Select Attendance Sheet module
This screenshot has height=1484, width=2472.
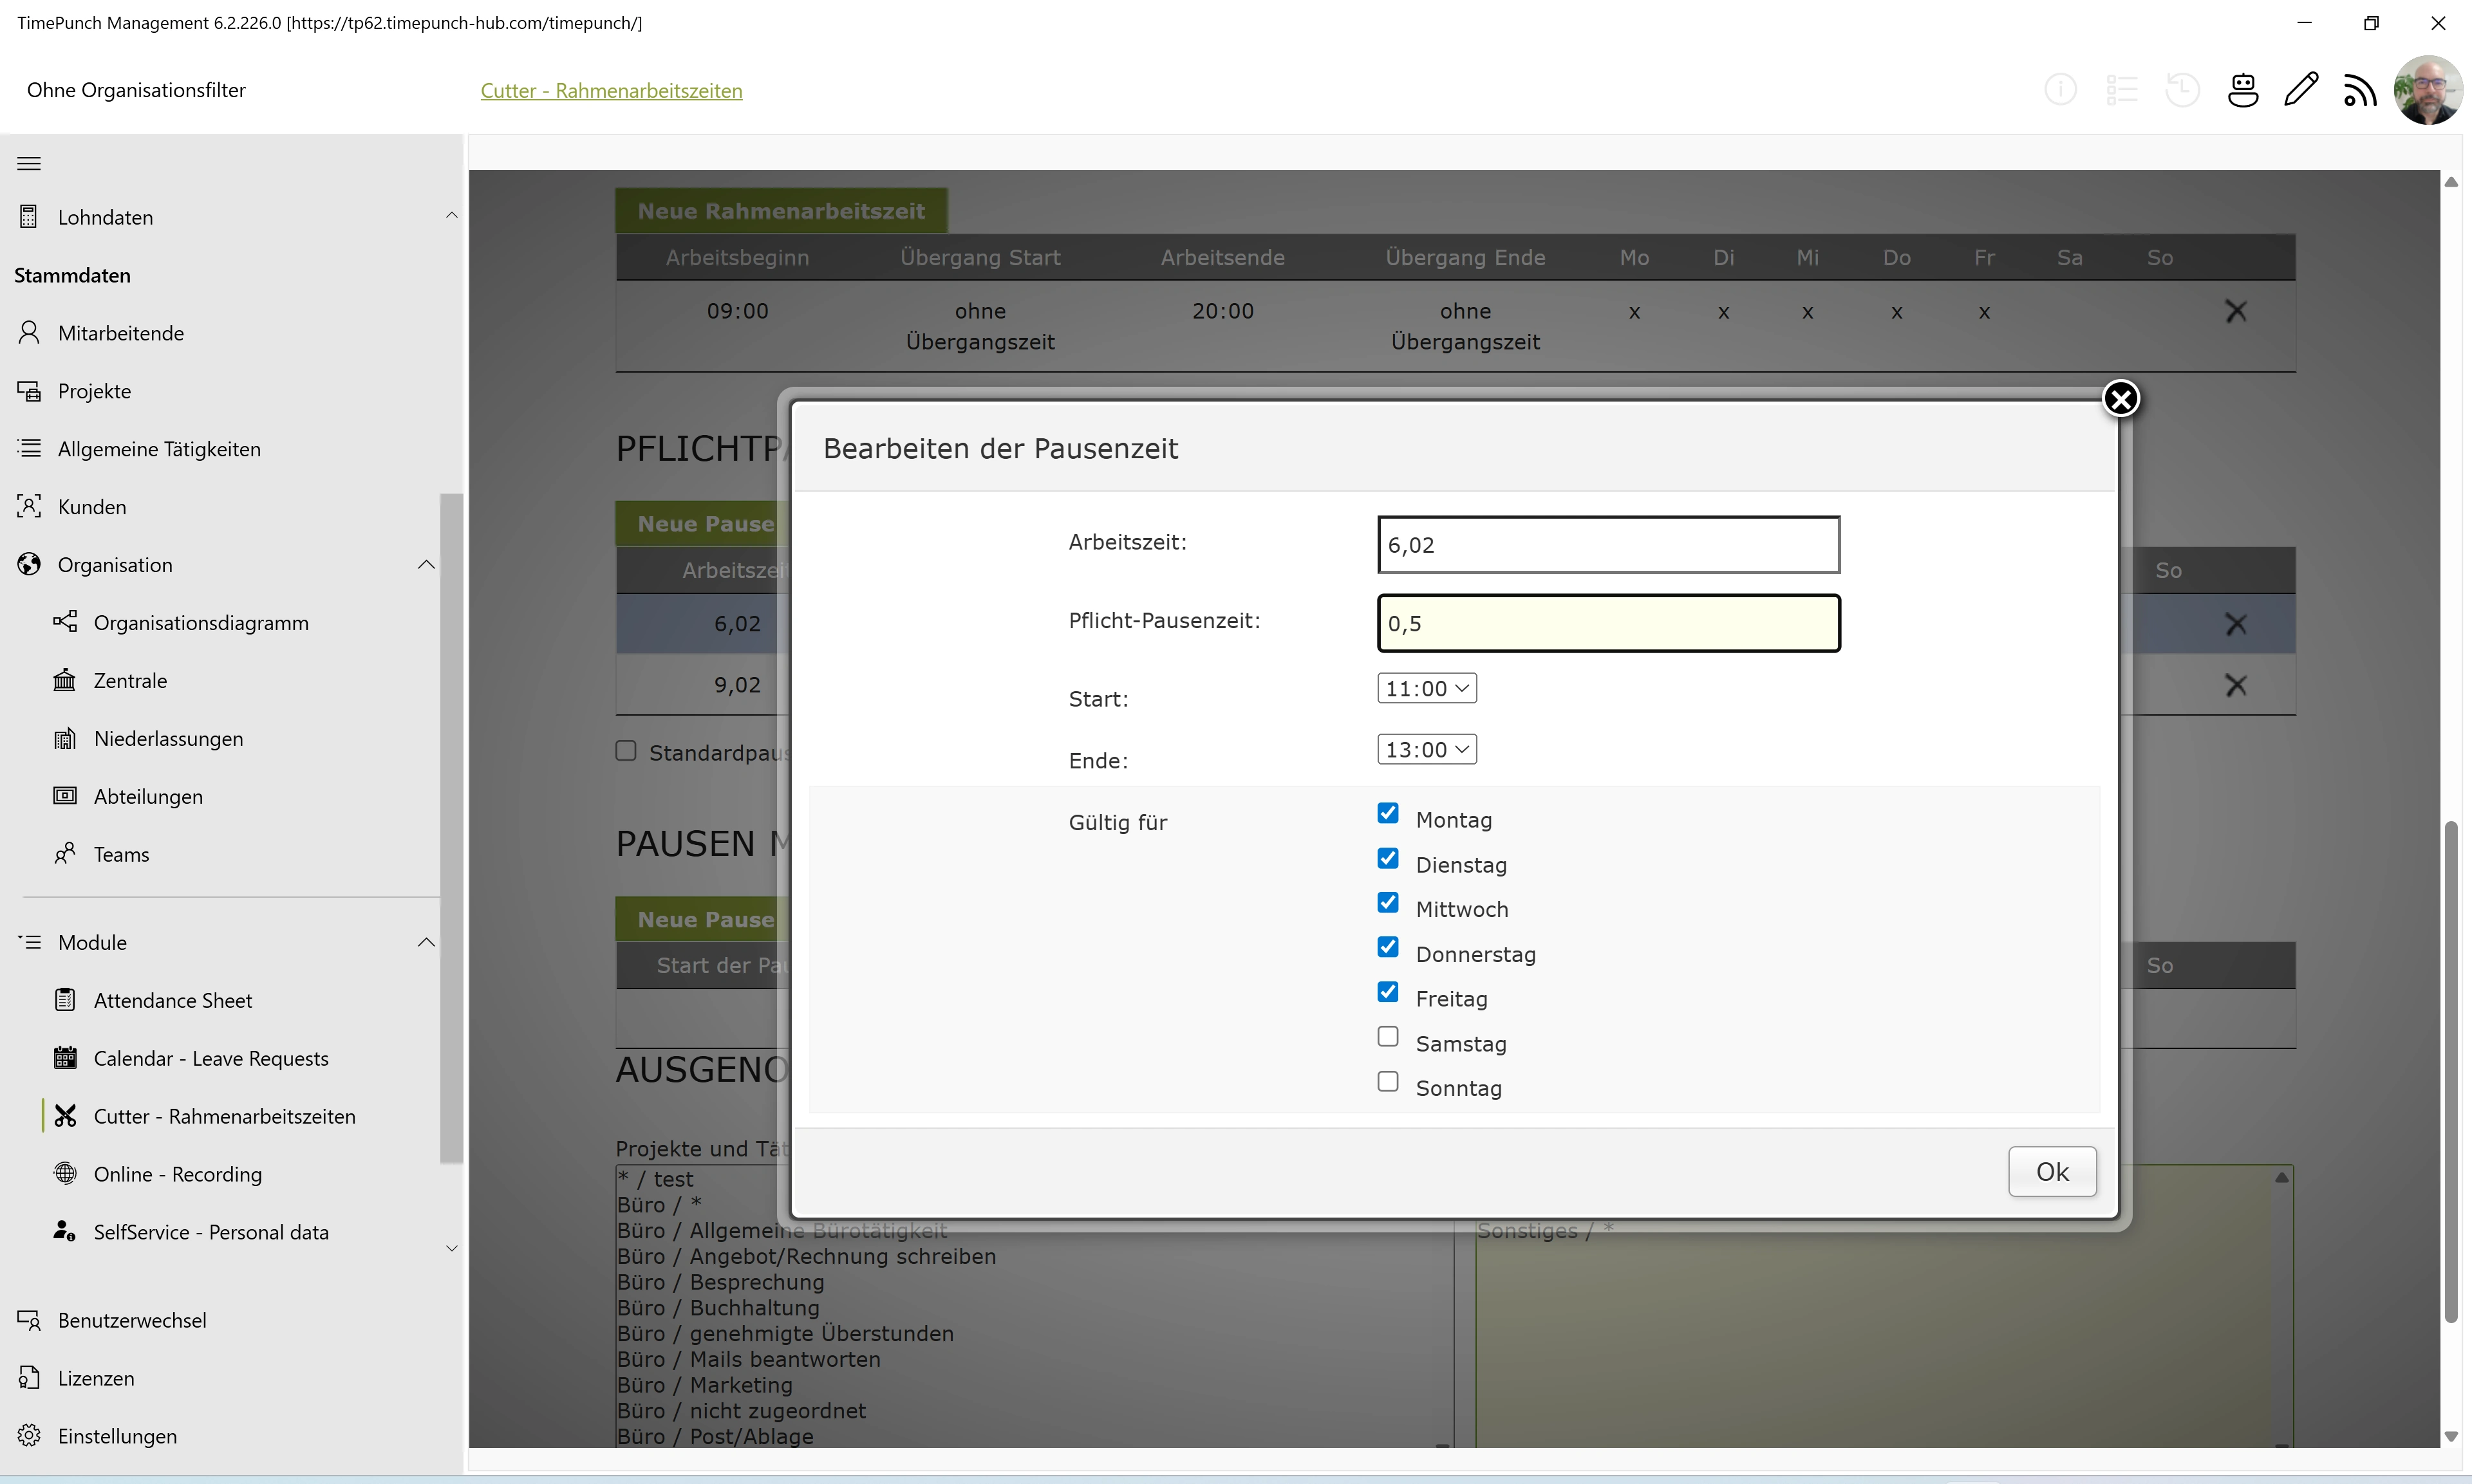pyautogui.click(x=173, y=1001)
